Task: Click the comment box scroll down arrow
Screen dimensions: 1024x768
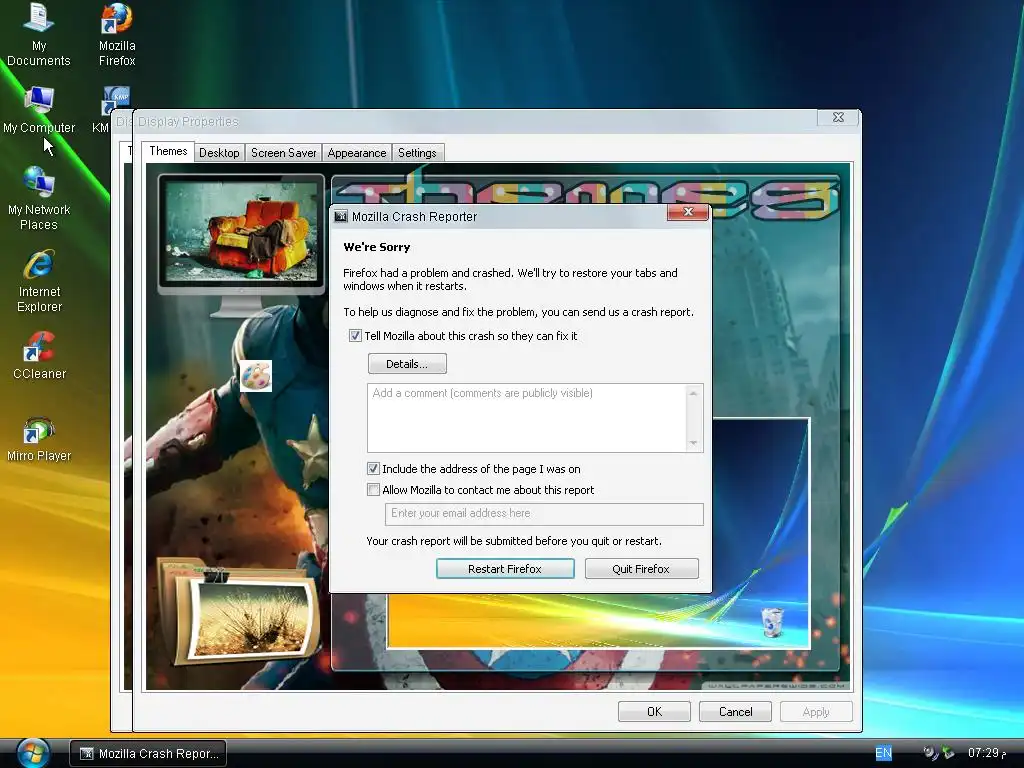Action: 694,443
